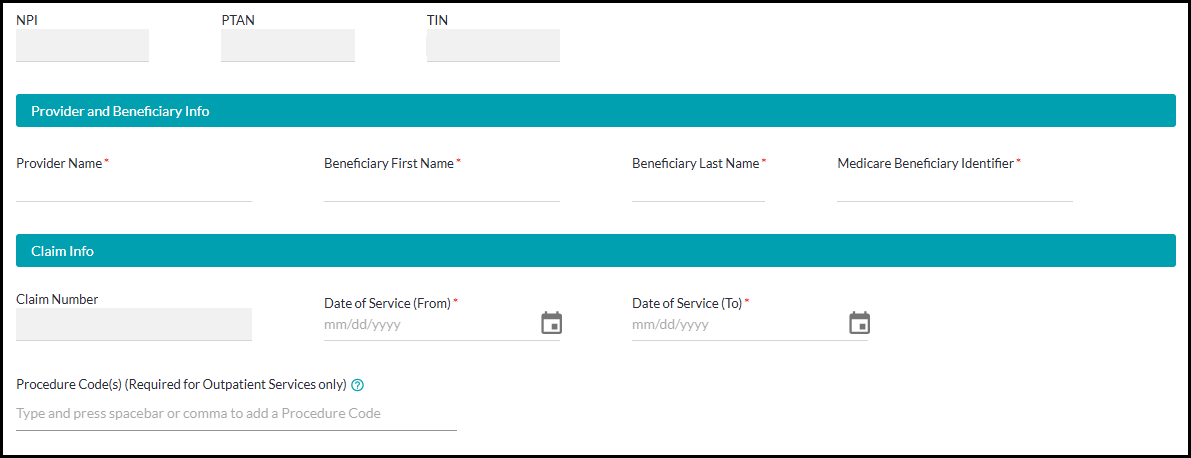Screen dimensions: 1191x458
Task: Click the "Claim Number" label text
Action: [x=57, y=299]
